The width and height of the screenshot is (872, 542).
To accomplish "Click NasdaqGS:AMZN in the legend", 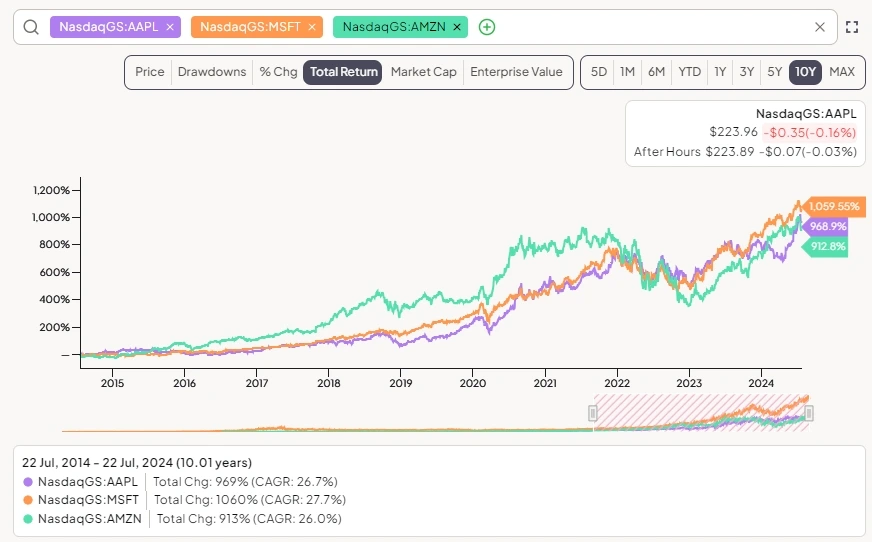I will tap(90, 519).
